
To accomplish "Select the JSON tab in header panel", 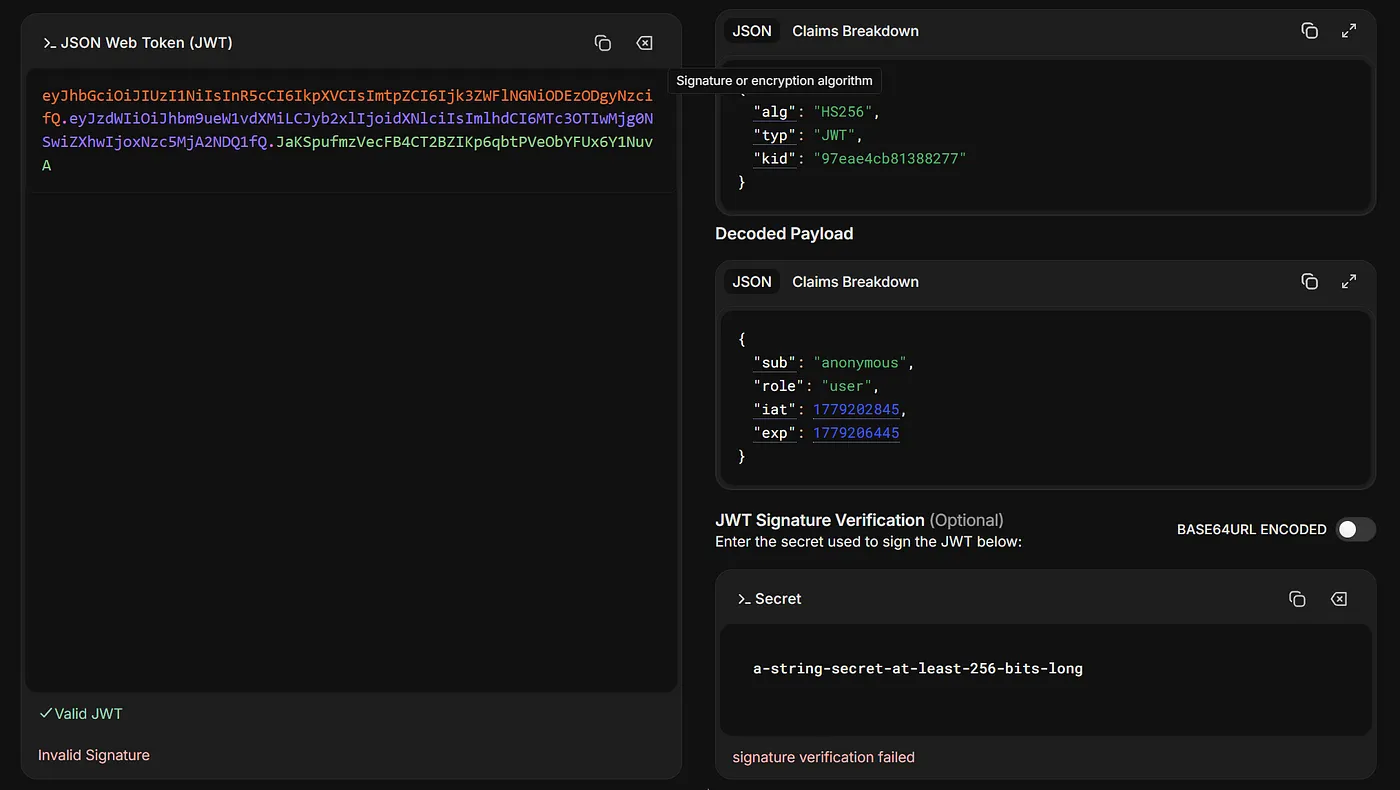I will (x=752, y=31).
